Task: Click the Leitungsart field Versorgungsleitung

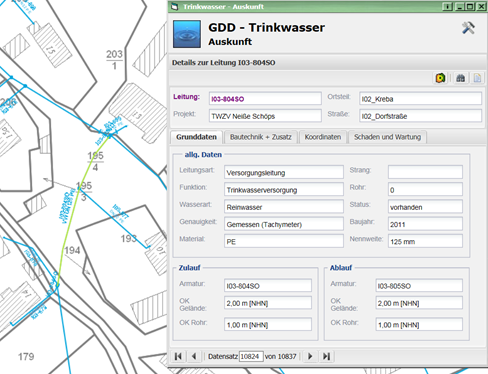Action: tap(284, 172)
